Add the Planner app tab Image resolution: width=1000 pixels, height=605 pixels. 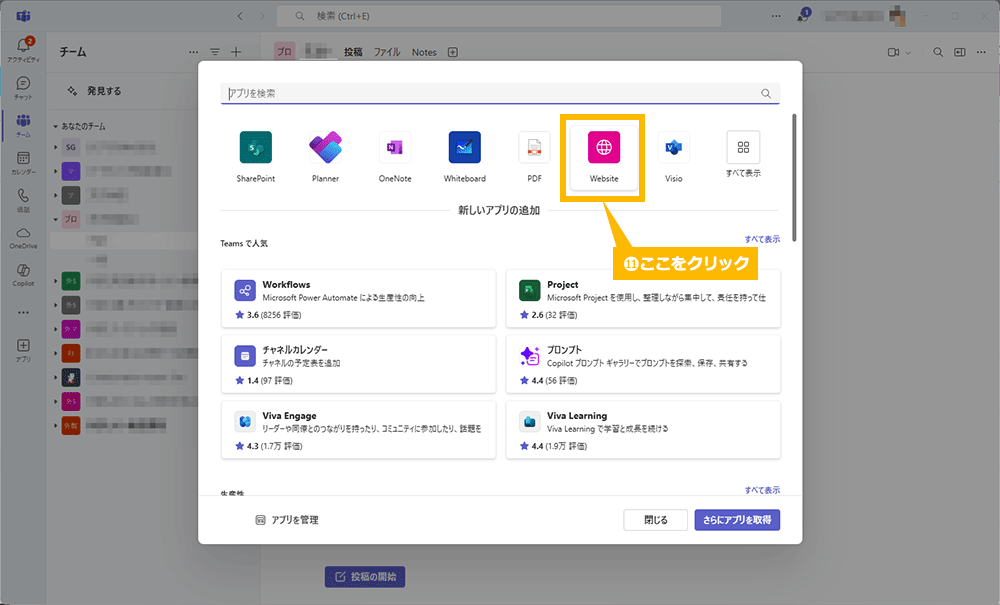coord(325,148)
